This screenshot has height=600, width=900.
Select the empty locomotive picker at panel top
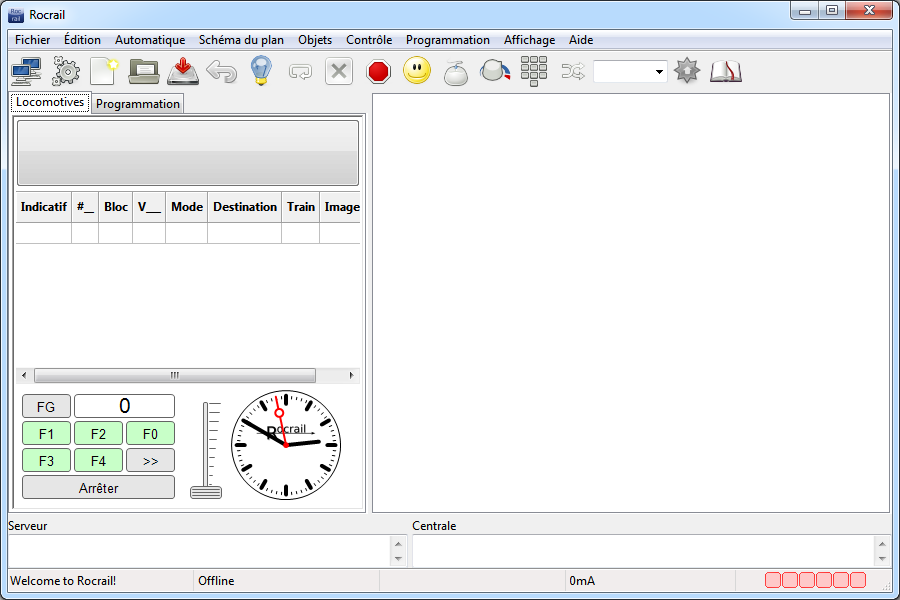[188, 153]
